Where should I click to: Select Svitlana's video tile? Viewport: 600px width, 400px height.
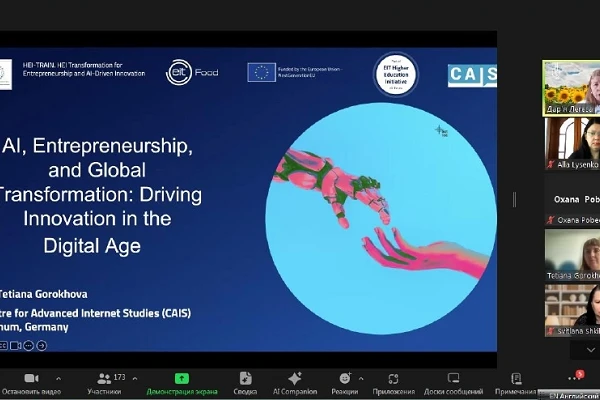572,310
